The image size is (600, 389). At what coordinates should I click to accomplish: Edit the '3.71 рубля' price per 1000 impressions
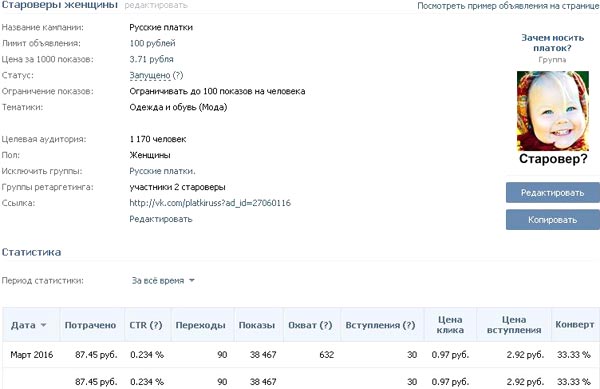152,59
